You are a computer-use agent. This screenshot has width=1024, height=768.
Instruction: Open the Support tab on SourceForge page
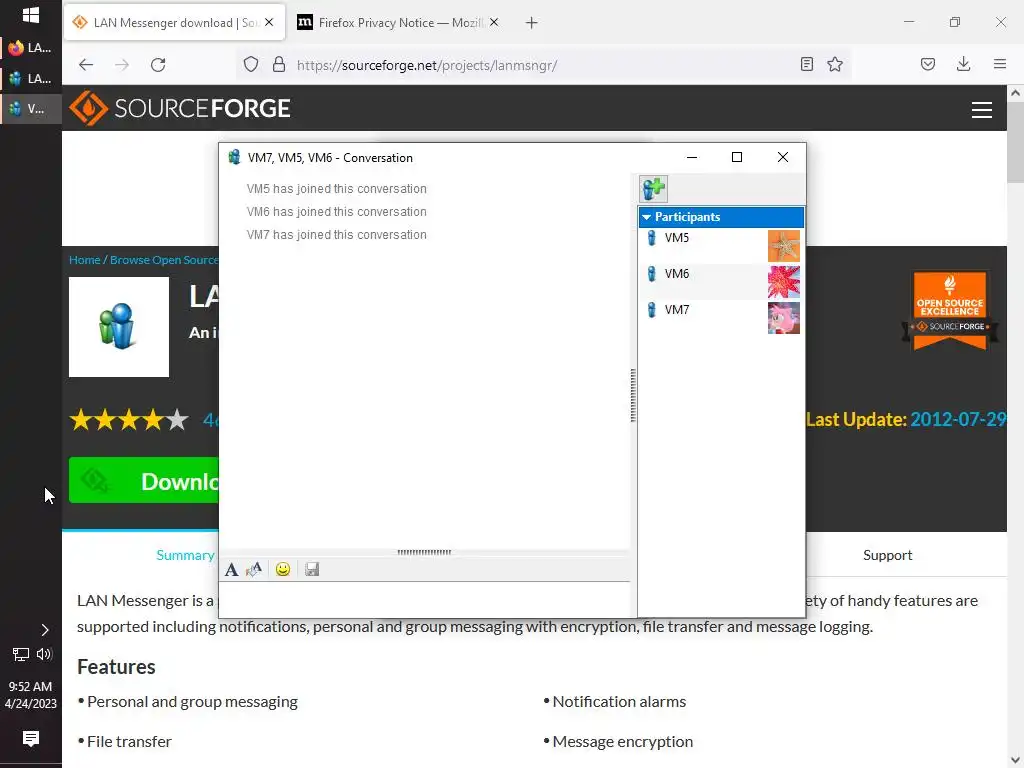[x=888, y=555]
